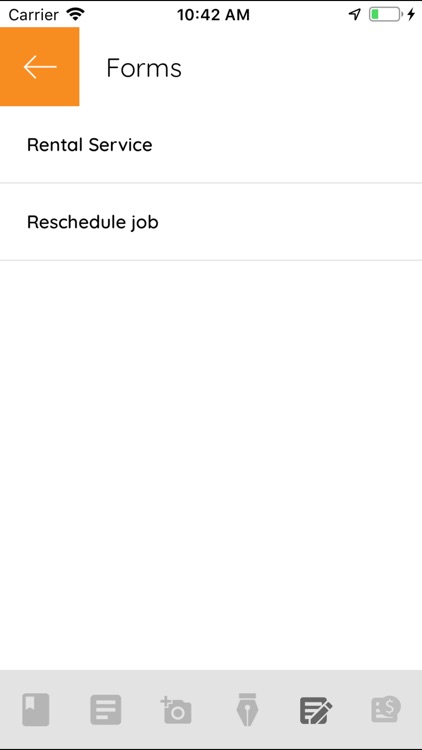Tap the Forms page title
The height and width of the screenshot is (750, 422).
click(x=144, y=67)
